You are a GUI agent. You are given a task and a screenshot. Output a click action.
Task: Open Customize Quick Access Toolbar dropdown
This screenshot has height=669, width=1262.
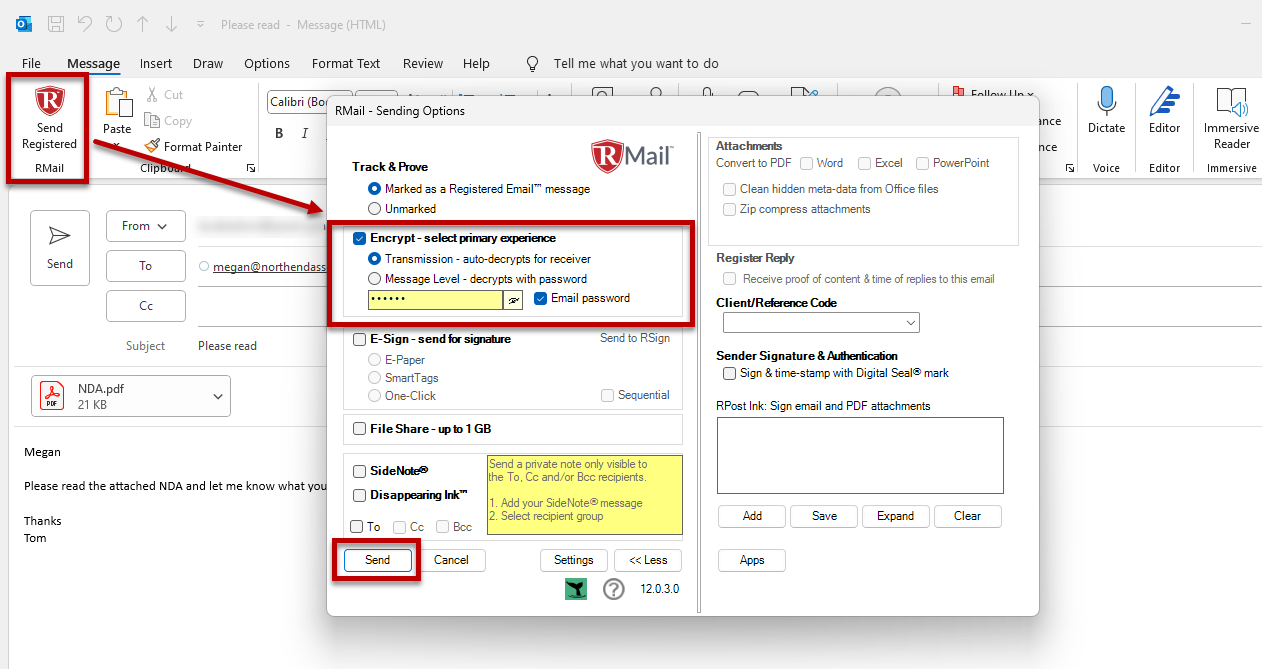coord(201,24)
